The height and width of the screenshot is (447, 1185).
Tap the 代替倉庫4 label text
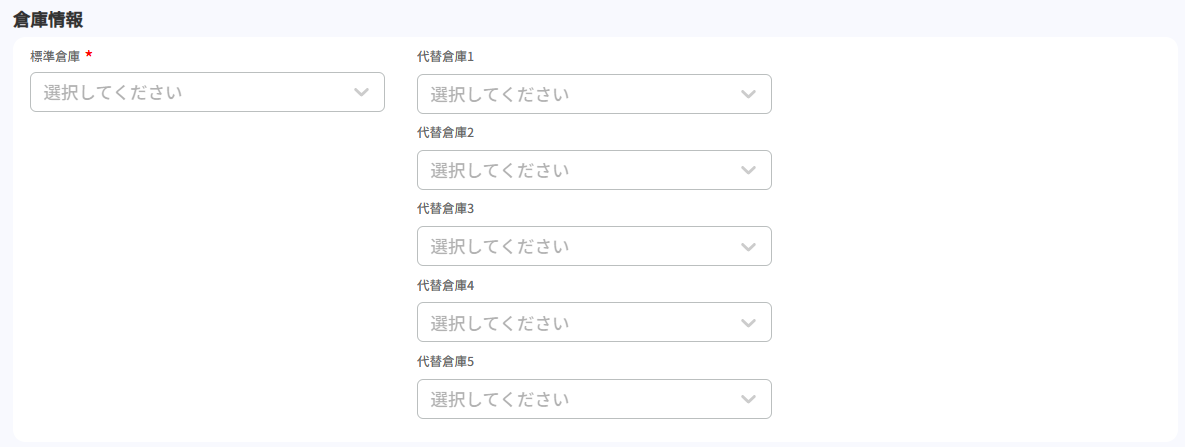click(x=445, y=285)
